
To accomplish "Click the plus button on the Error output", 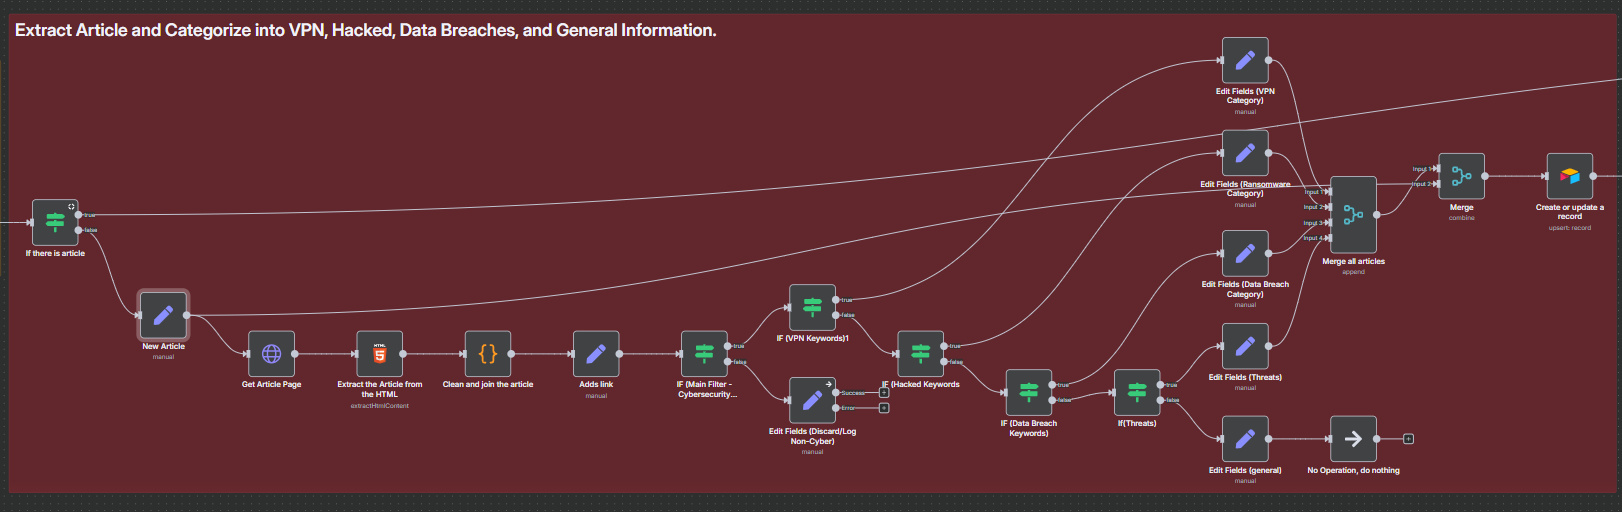I will point(884,408).
